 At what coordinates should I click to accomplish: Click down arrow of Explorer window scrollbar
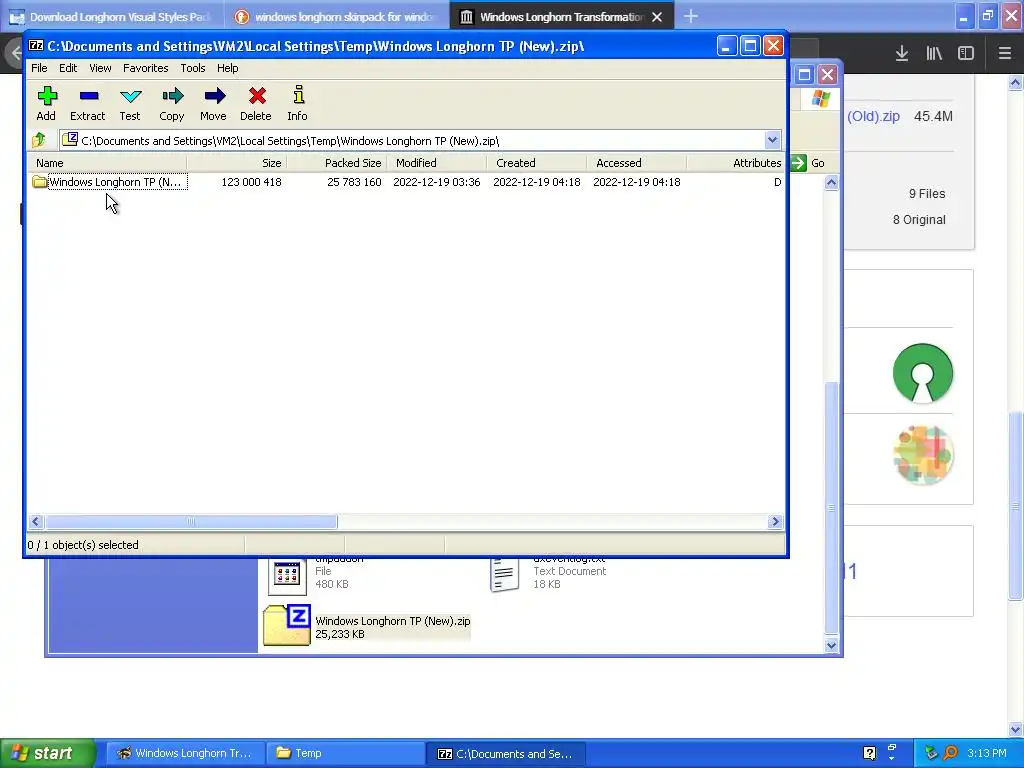[831, 645]
